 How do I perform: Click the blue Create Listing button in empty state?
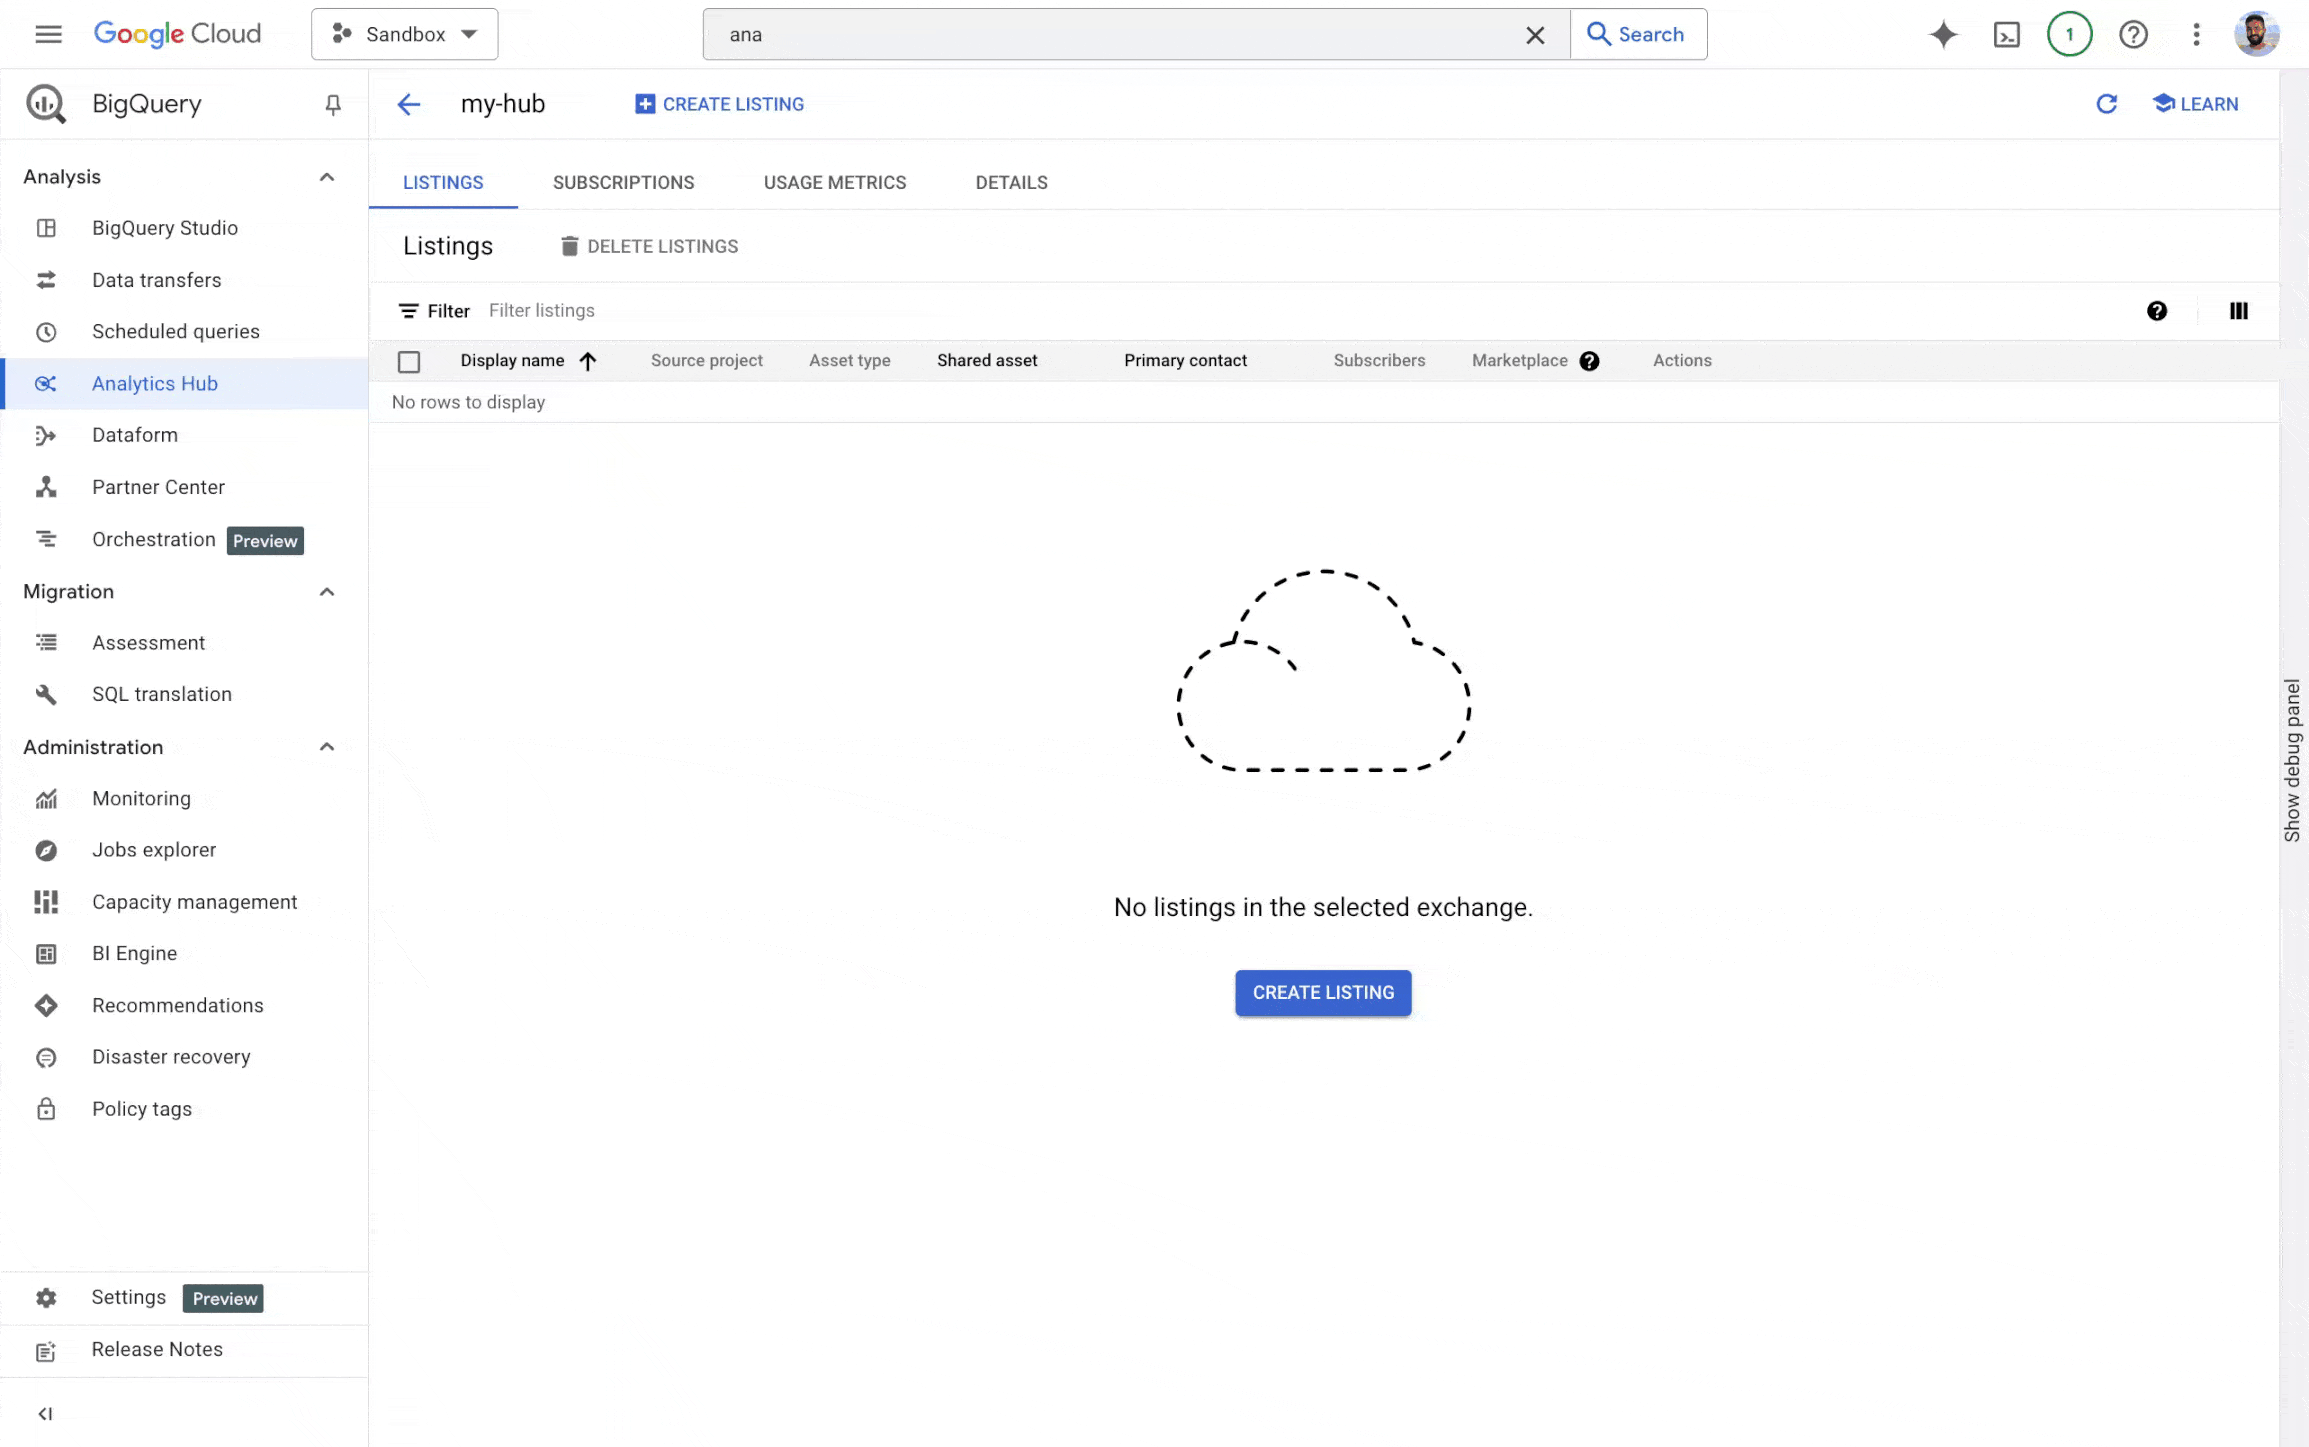pyautogui.click(x=1322, y=993)
